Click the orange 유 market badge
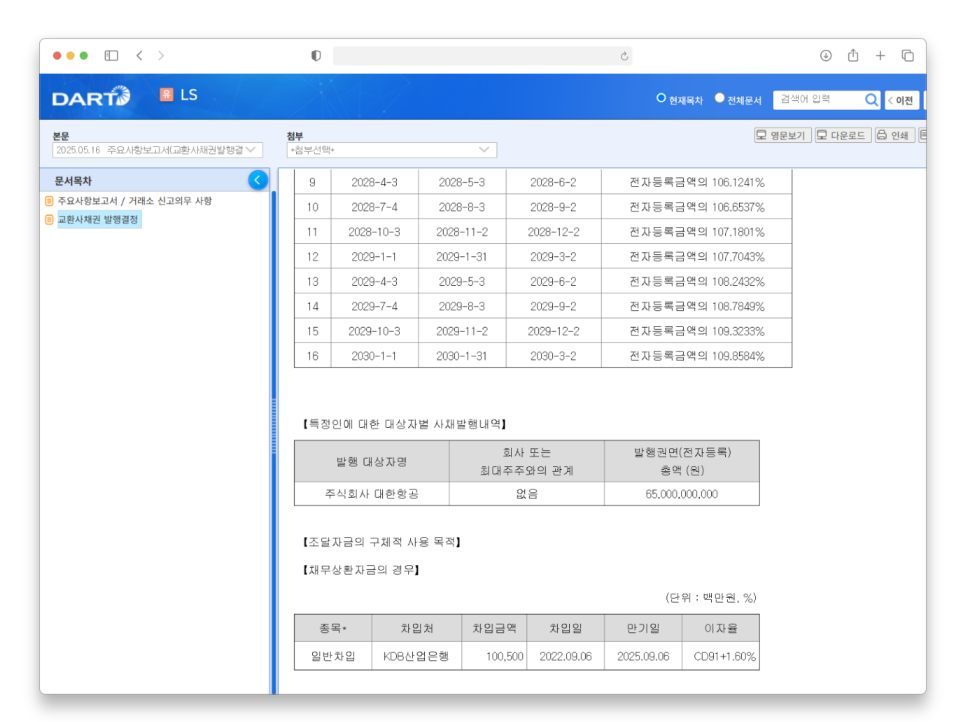The height and width of the screenshot is (722, 966). 166,94
